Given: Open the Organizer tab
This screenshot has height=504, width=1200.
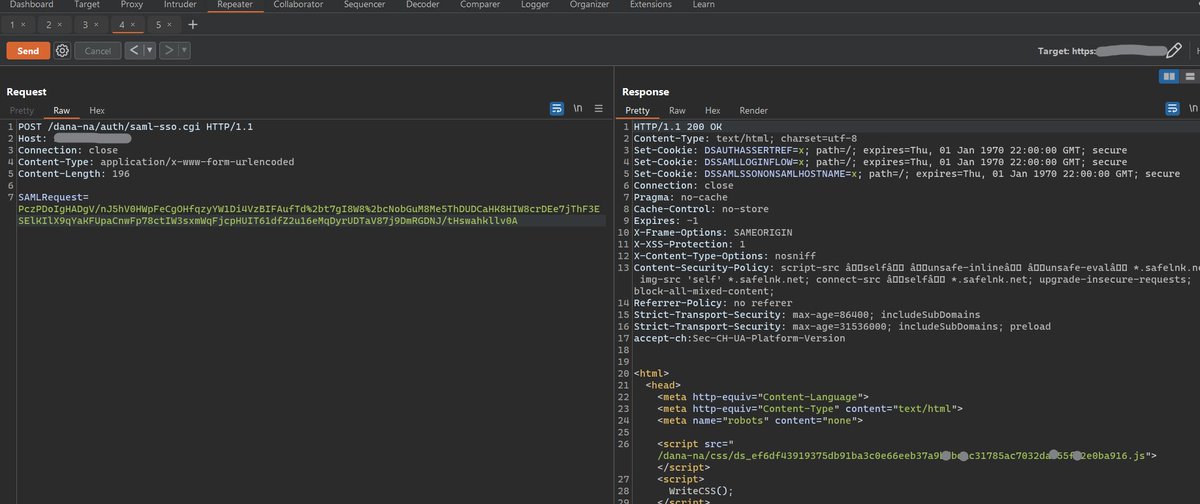Looking at the screenshot, I should (589, 5).
